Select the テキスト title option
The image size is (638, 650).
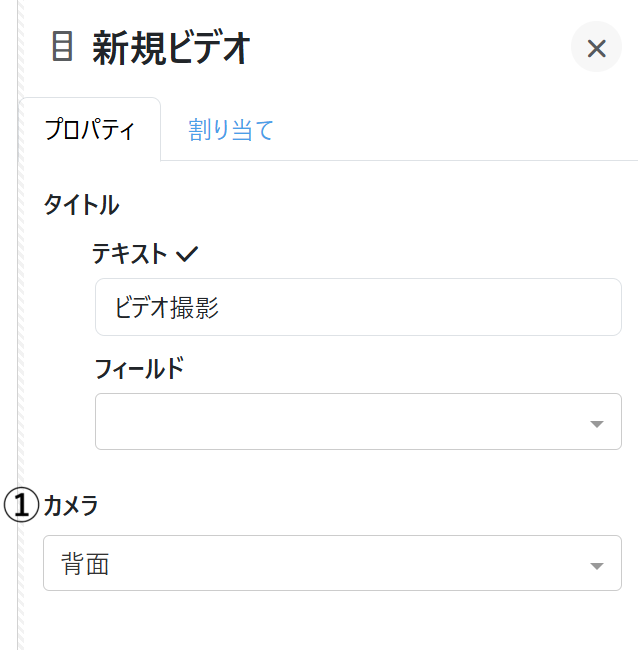[130, 254]
